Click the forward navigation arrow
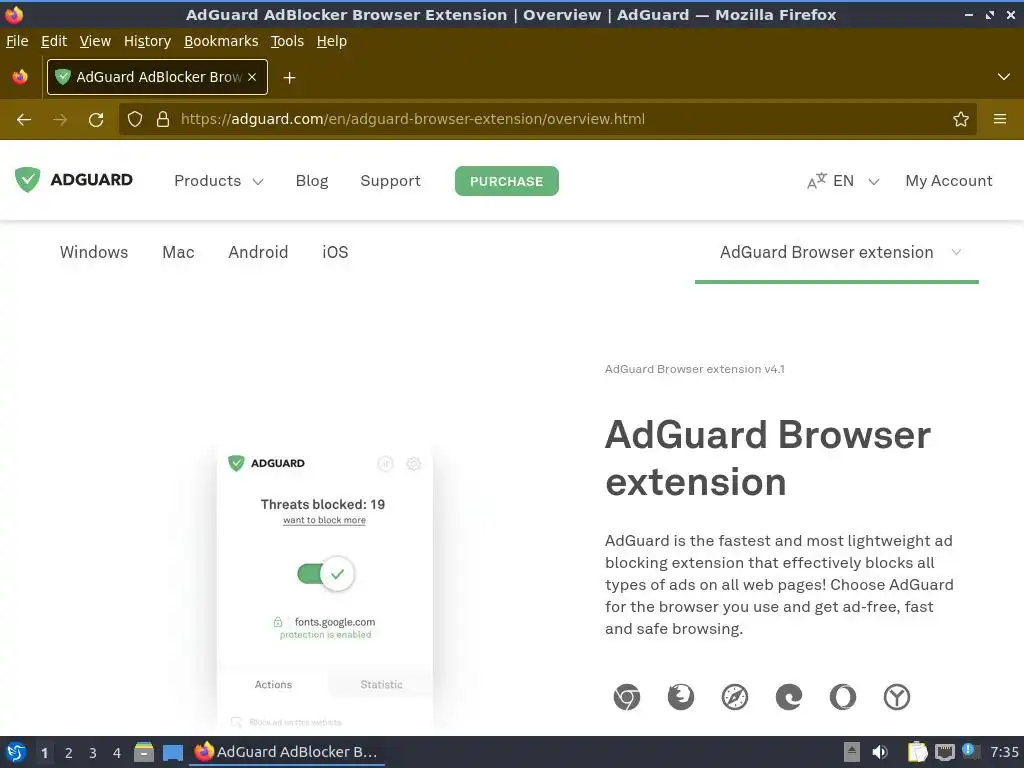 (x=60, y=120)
